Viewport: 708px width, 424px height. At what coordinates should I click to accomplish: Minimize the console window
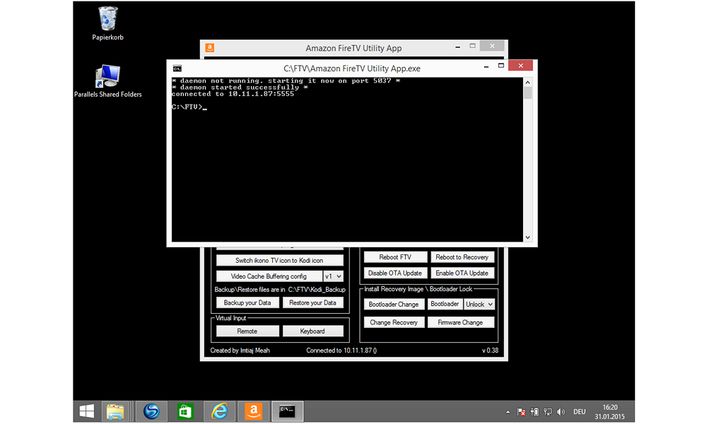(486, 67)
